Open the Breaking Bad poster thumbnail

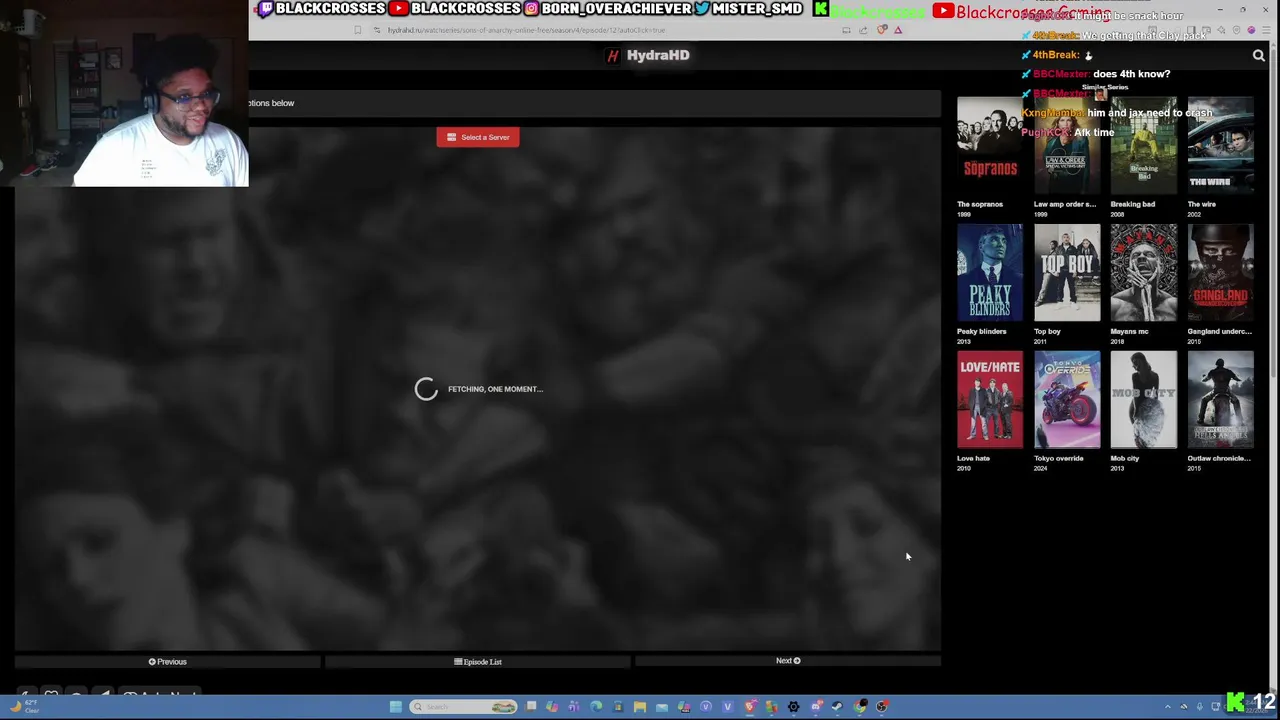(x=1144, y=146)
